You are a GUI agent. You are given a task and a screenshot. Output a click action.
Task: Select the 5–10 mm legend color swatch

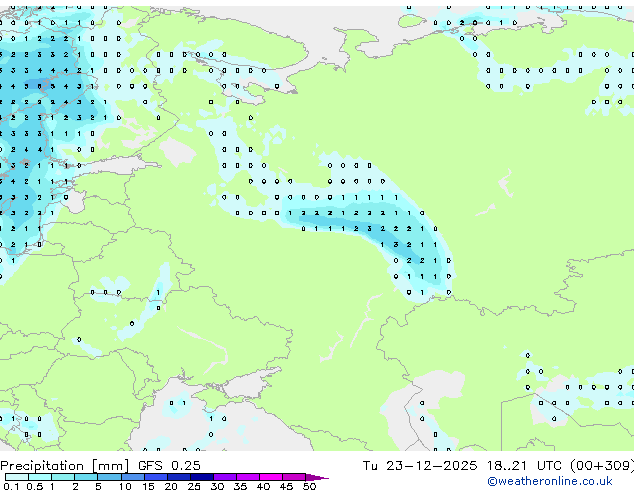[x=109, y=477]
